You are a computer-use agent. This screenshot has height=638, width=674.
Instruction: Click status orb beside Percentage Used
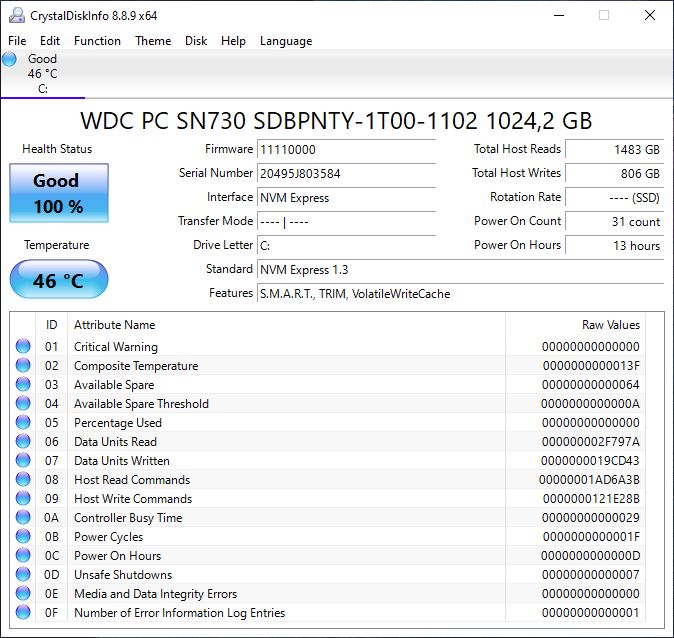23,422
